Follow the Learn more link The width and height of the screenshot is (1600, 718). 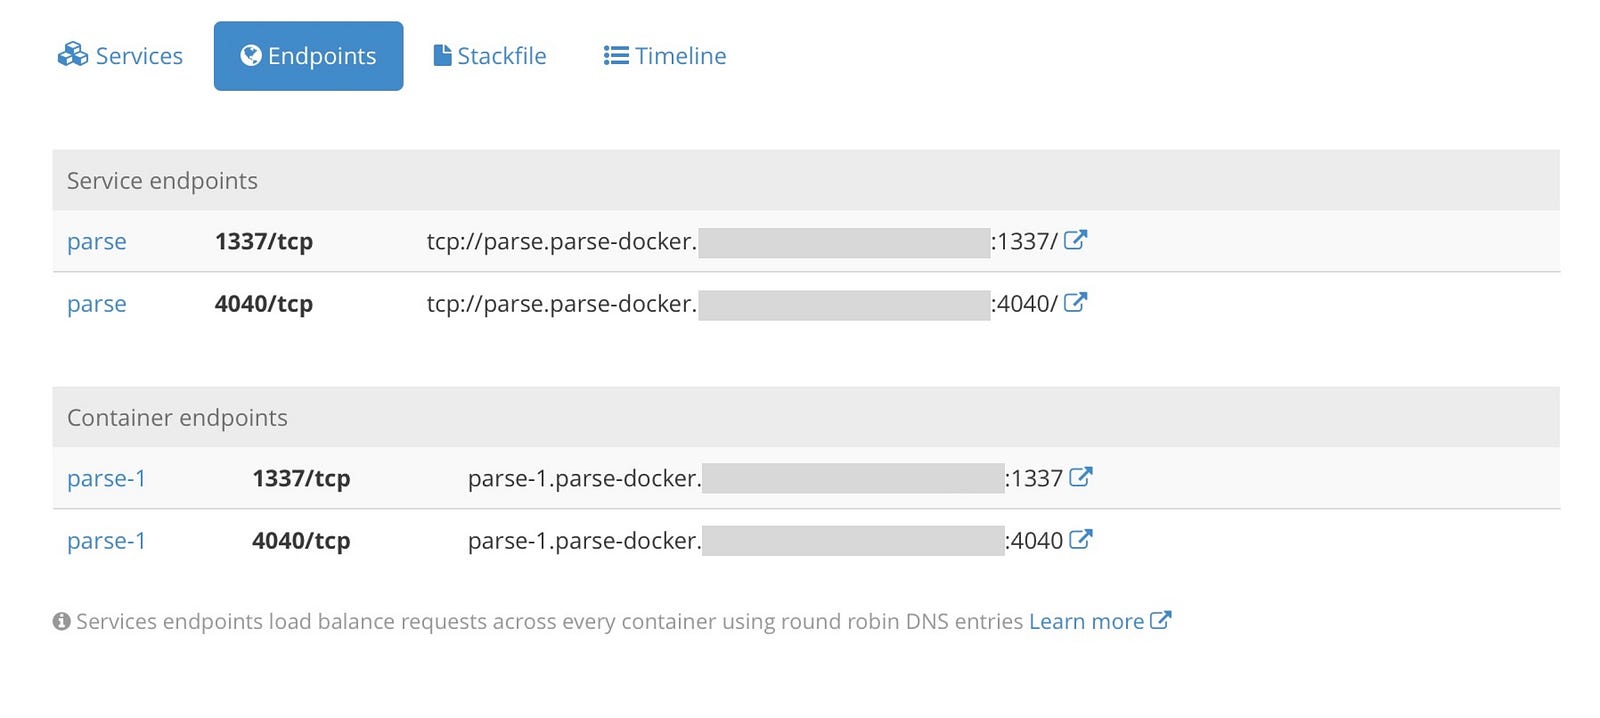(1086, 621)
